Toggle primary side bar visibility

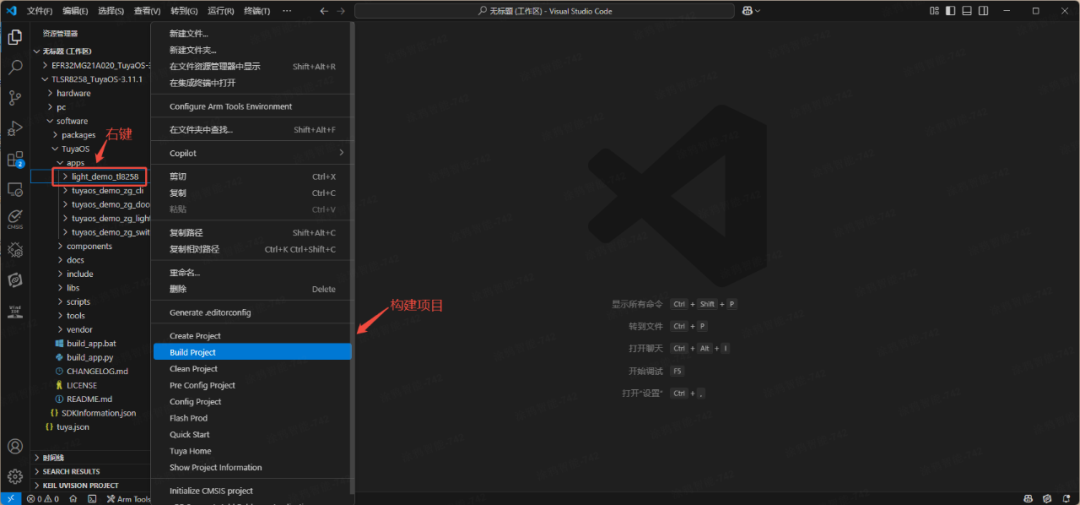[951, 11]
